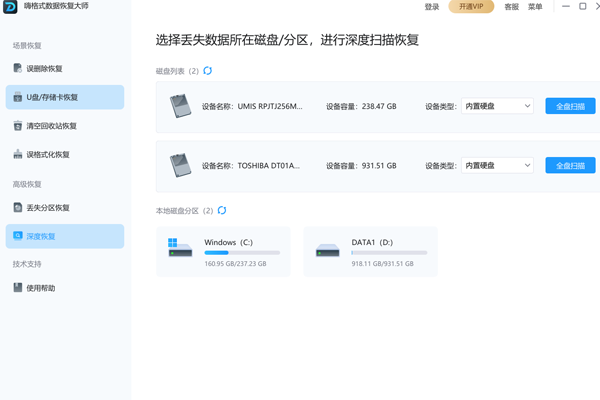Click the DATA1 (D:) usage bar
This screenshot has height=400, width=600.
click(x=389, y=253)
